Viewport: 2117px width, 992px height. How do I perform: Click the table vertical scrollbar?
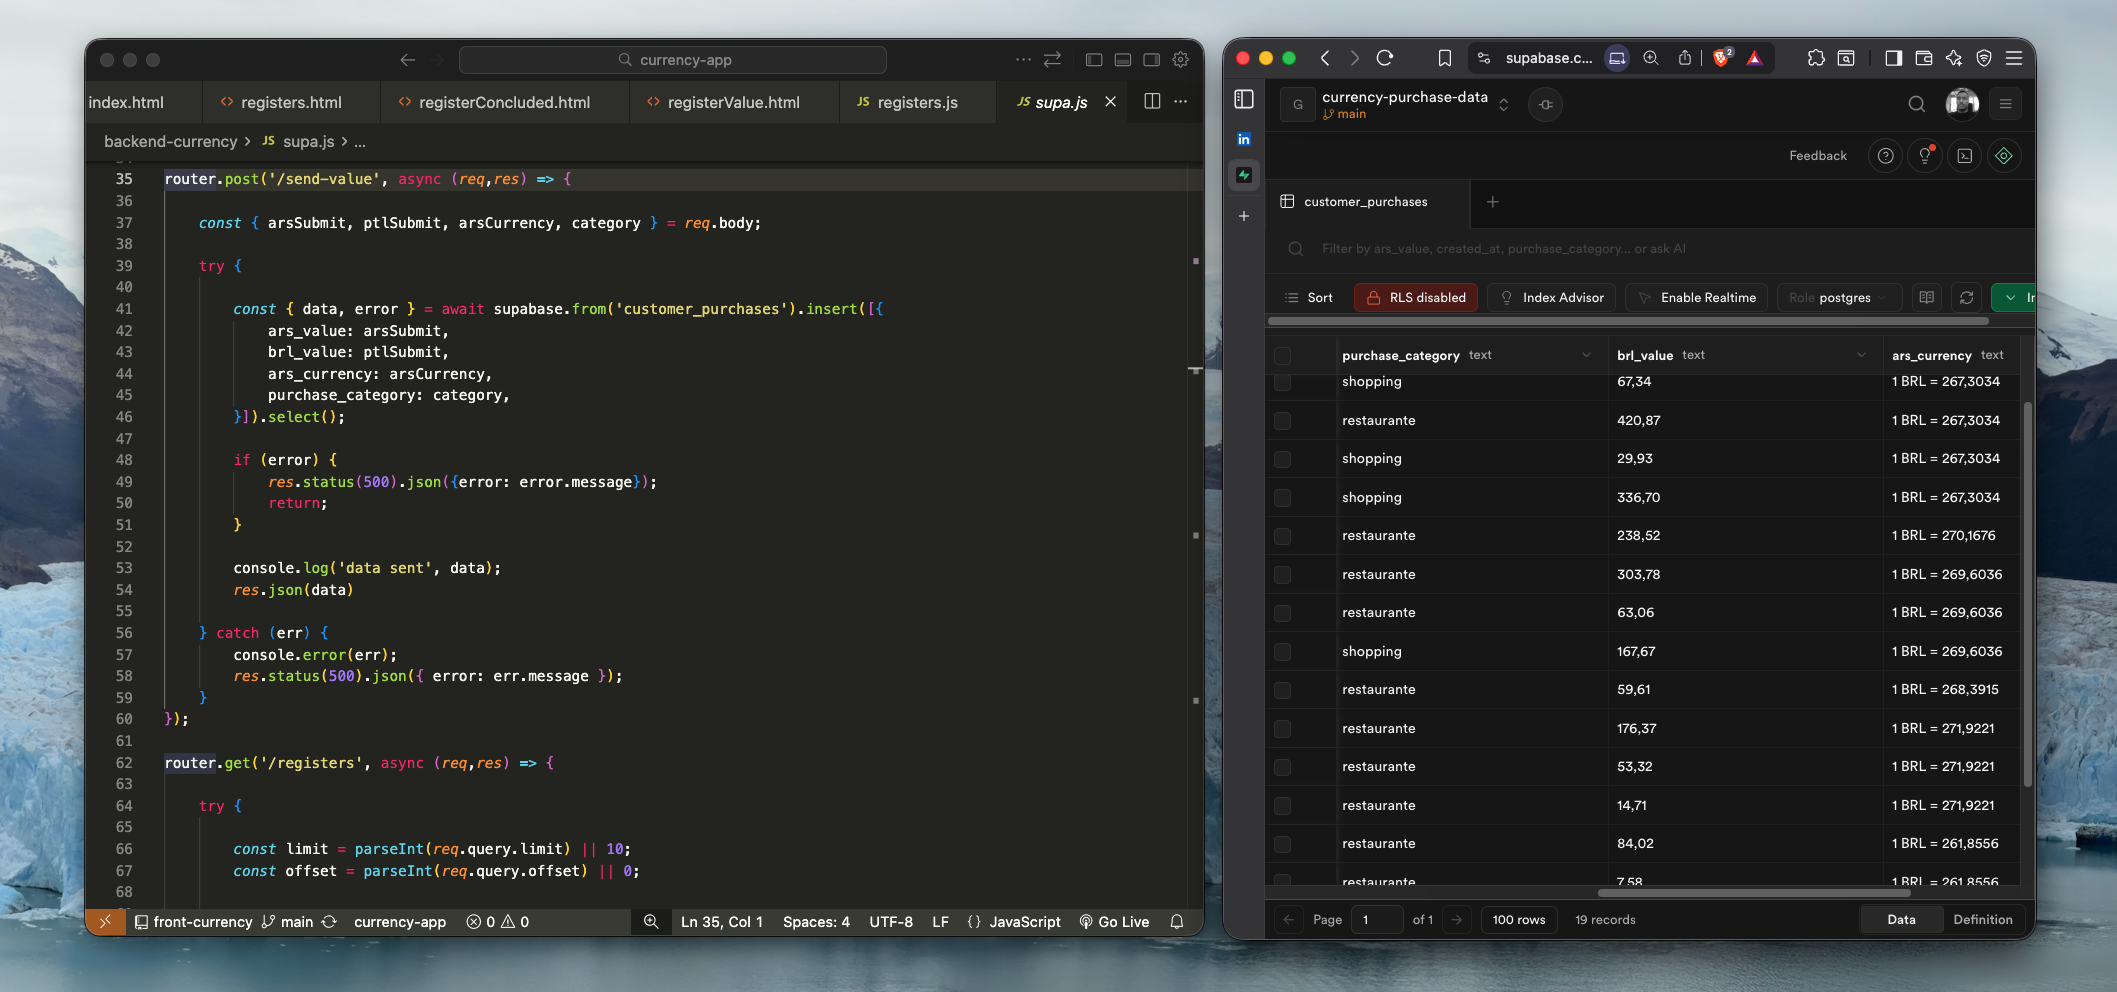pos(2026,594)
